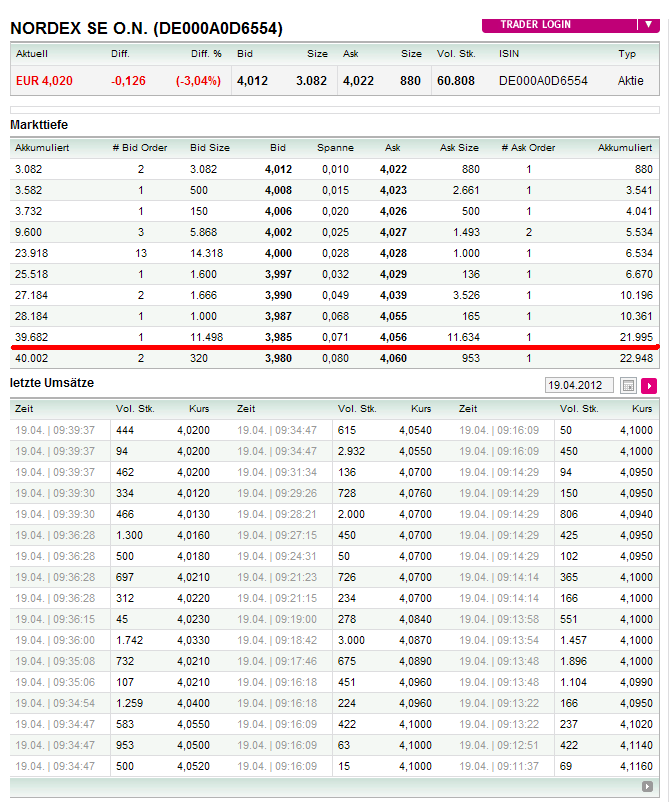Screen dimensions: 671x808
Task: Click trade time 19.04. | 09:36:00
Action: point(55,641)
